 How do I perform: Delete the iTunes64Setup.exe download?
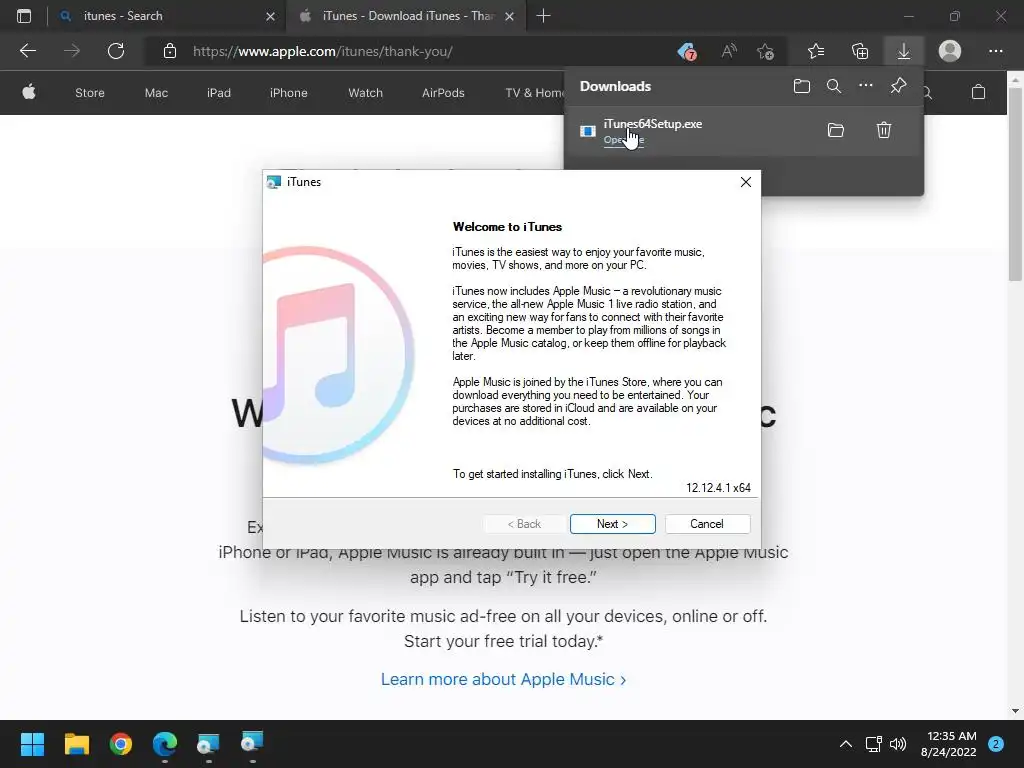pyautogui.click(x=884, y=130)
